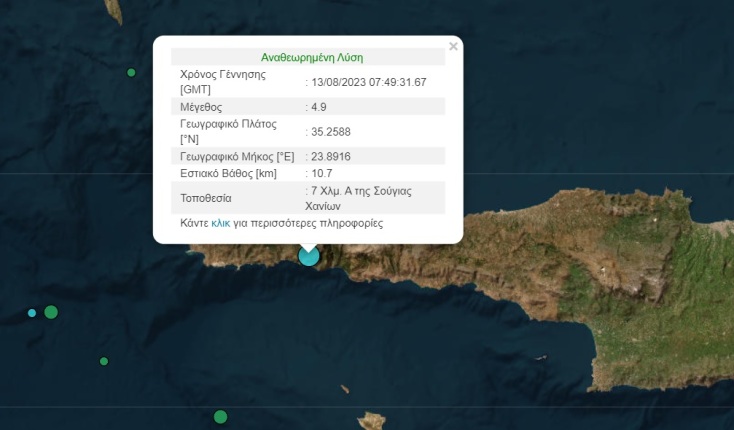Select the green marker near the top-left island
734x430 pixels.
coord(131,73)
